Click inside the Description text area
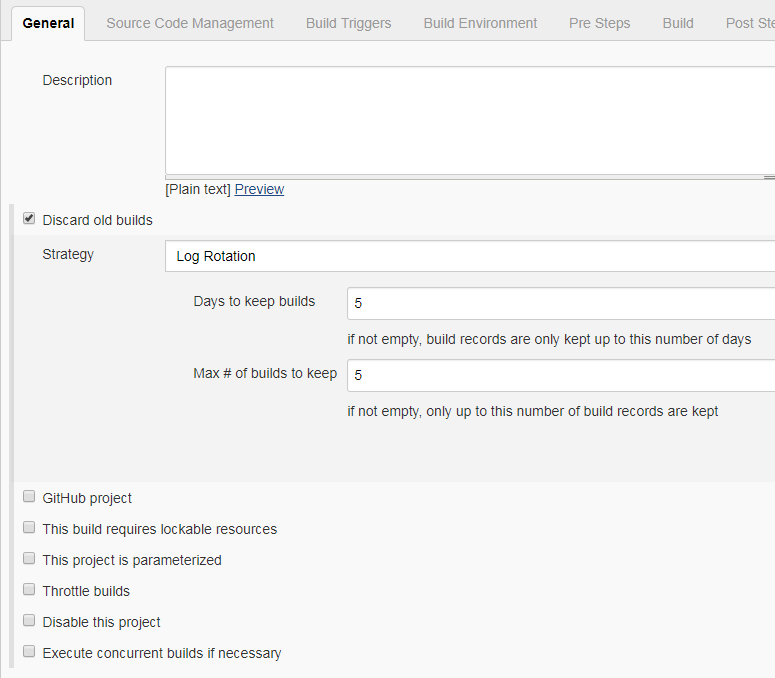The image size is (775, 678). pyautogui.click(x=468, y=121)
